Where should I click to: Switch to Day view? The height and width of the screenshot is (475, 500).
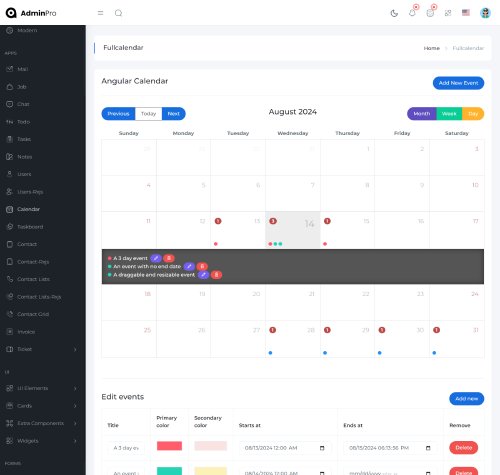[x=473, y=114]
